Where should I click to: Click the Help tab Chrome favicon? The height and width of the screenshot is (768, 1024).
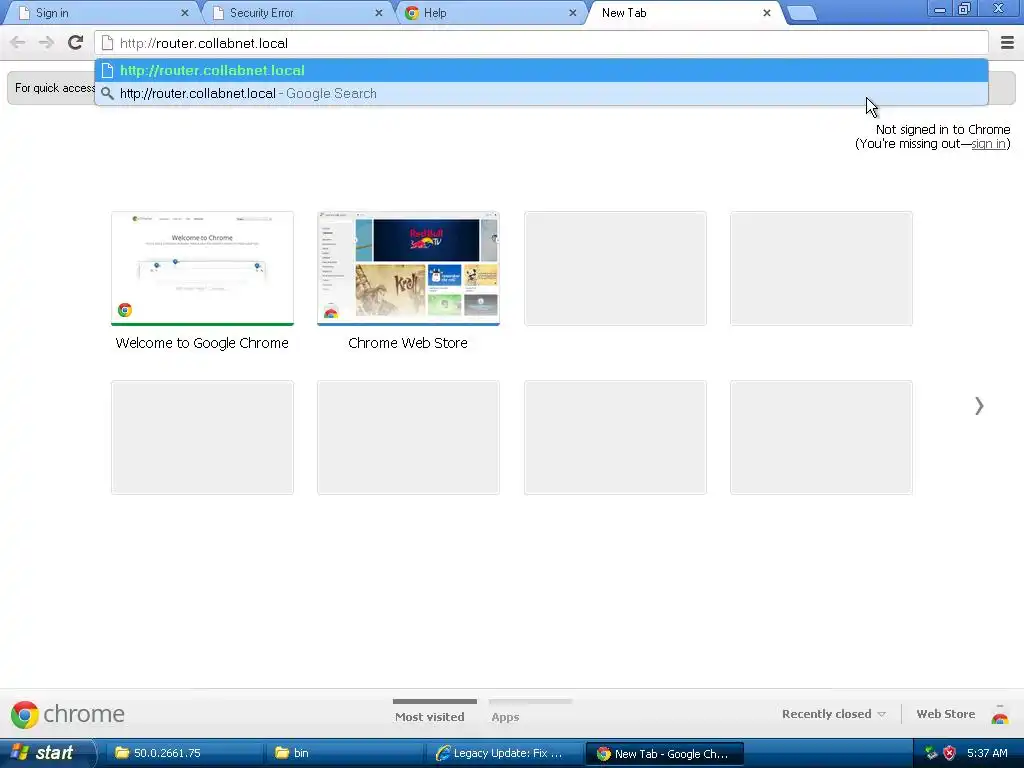(411, 13)
